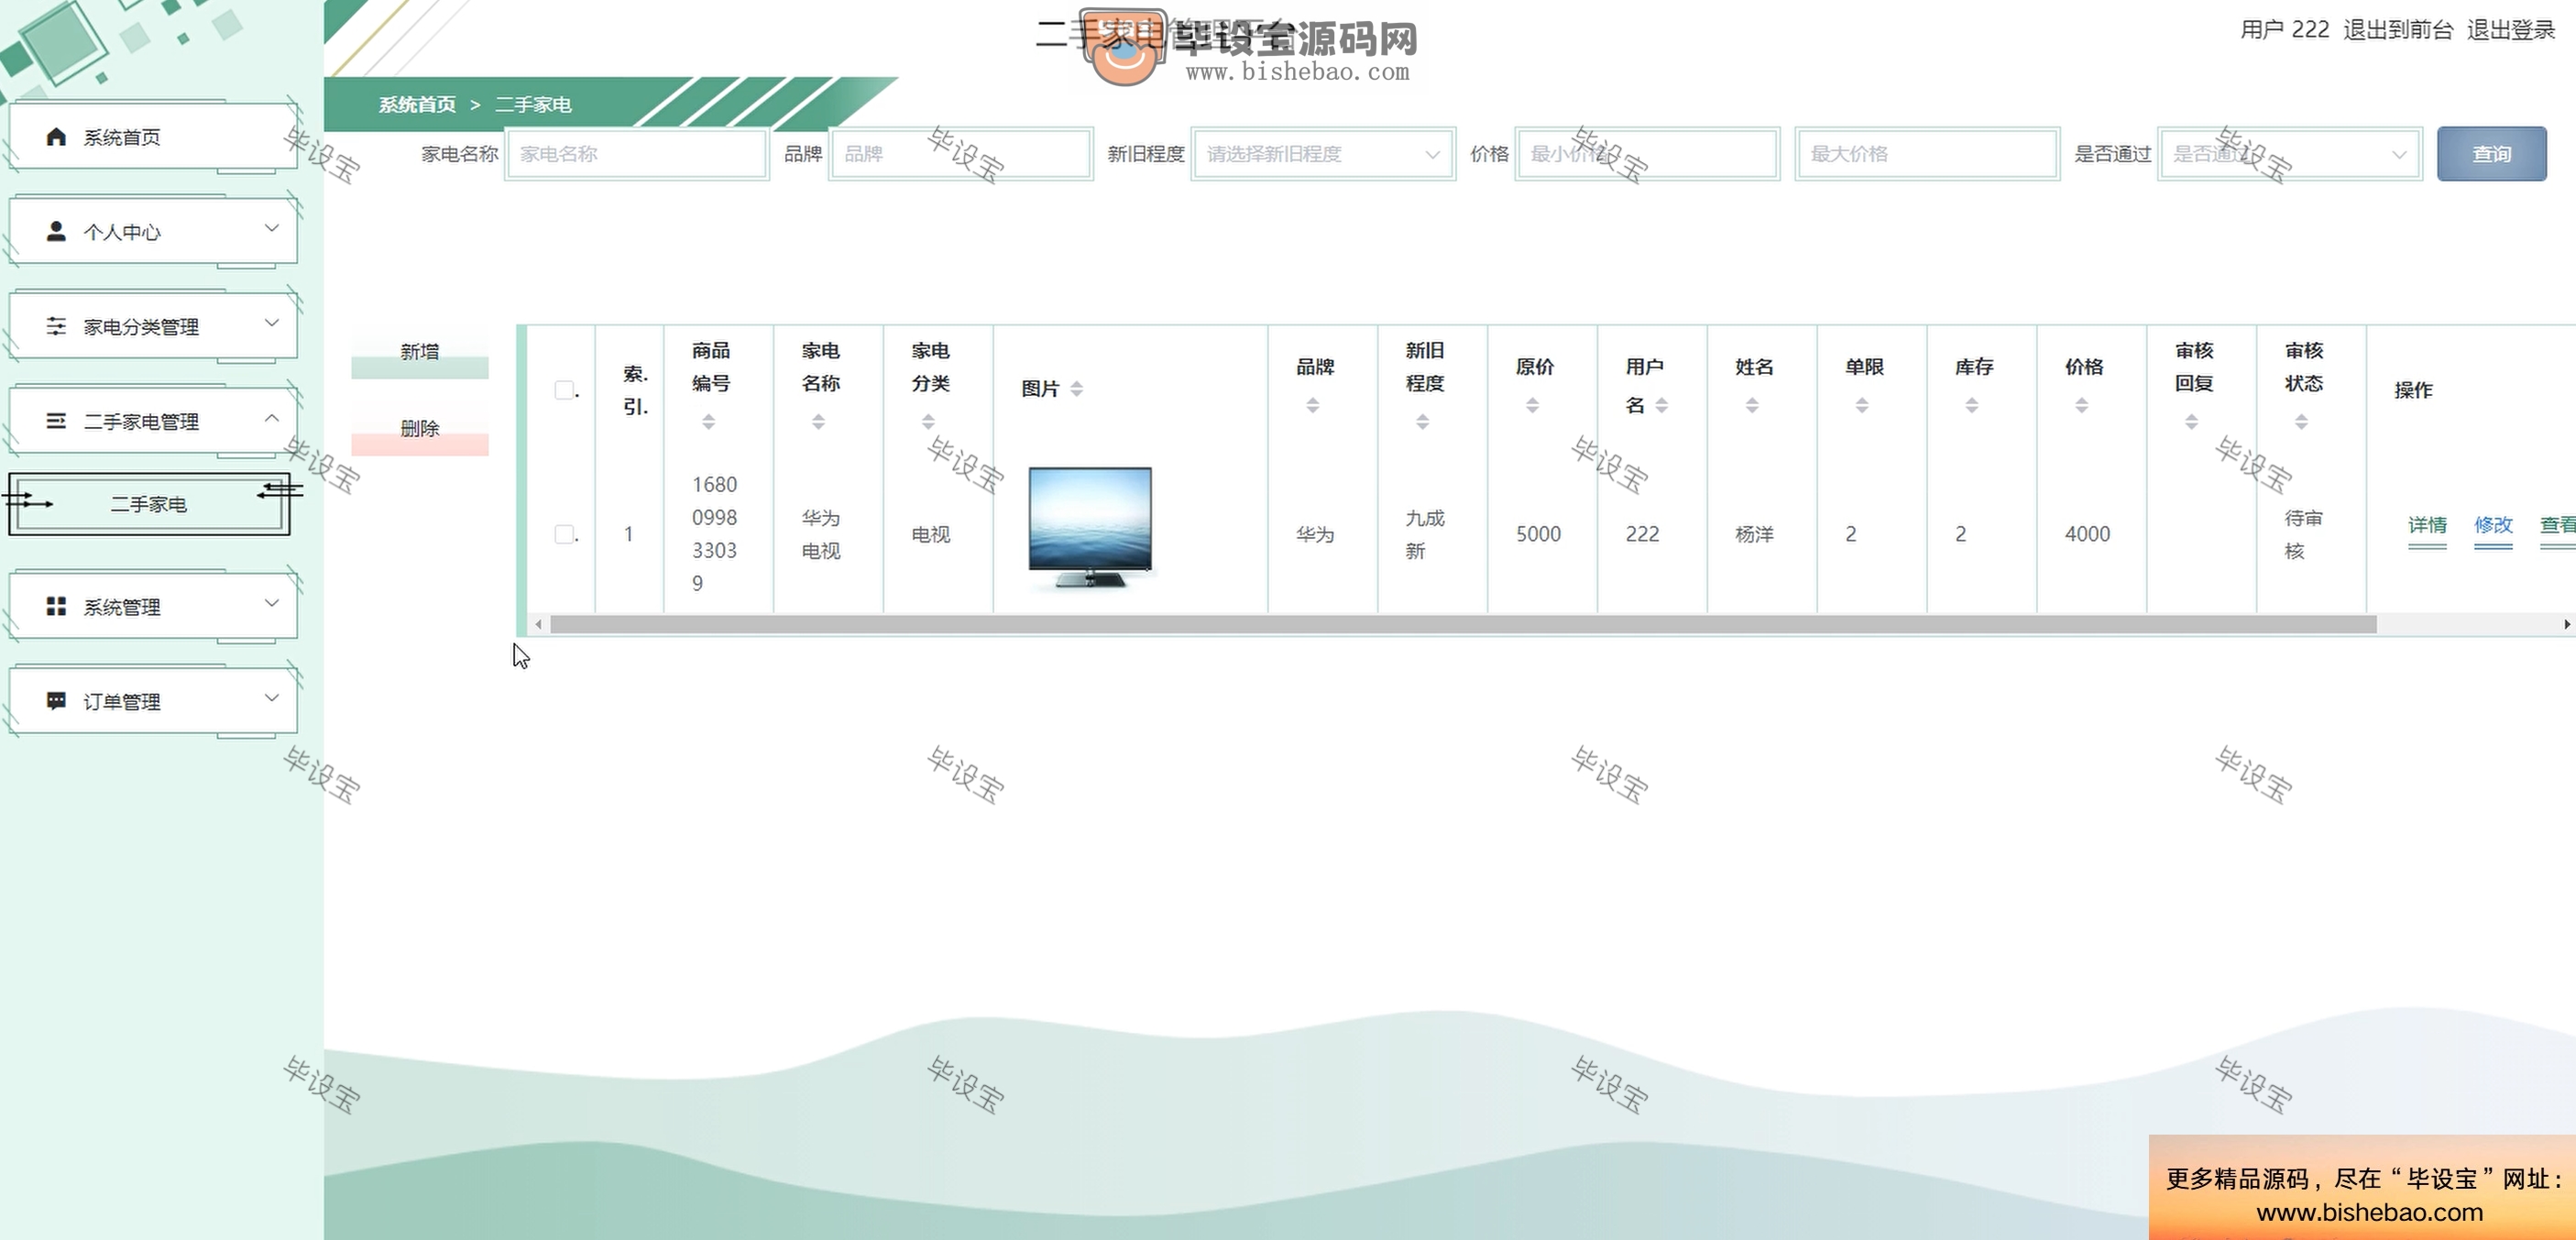Screen dimensions: 2576x1240
Task: Click the home icon beside 系统首页
Action: (56, 137)
